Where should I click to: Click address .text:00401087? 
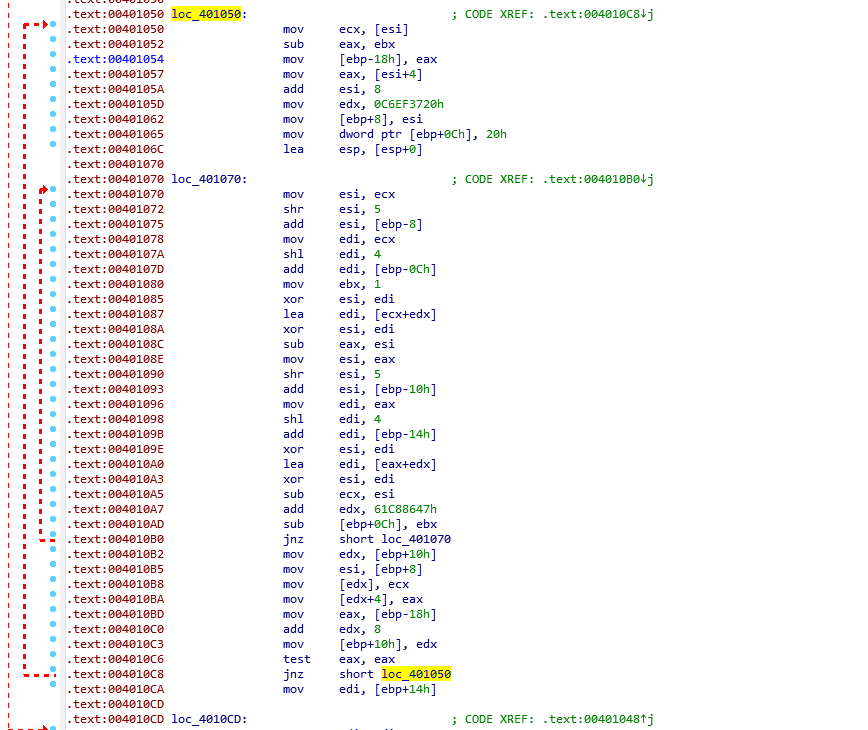pos(115,314)
